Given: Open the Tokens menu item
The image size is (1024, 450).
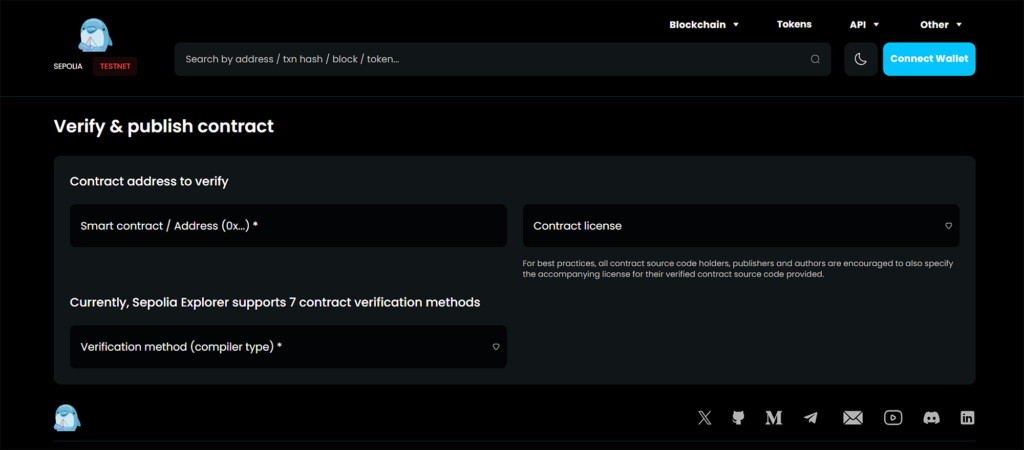Looking at the screenshot, I should point(794,24).
